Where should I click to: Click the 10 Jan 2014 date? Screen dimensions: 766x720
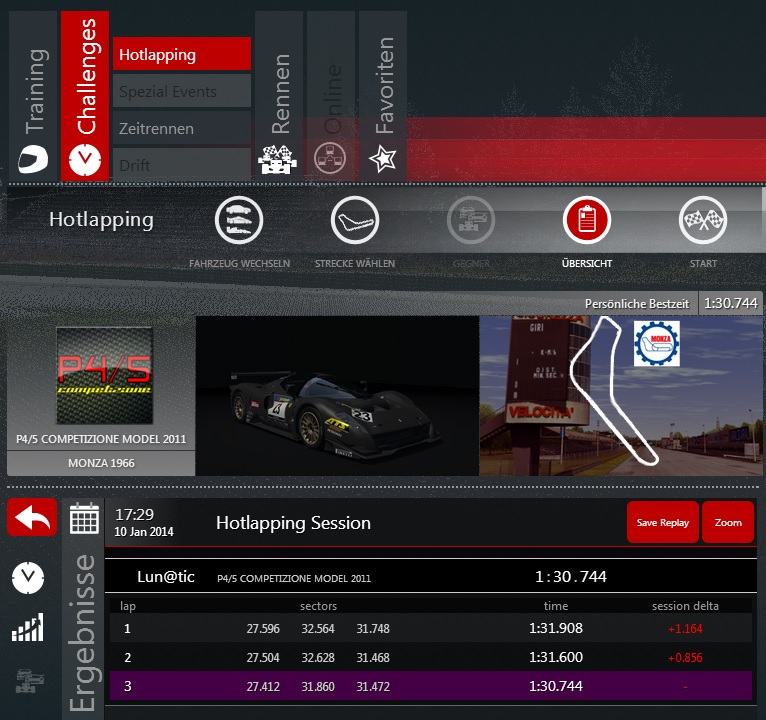point(144,531)
